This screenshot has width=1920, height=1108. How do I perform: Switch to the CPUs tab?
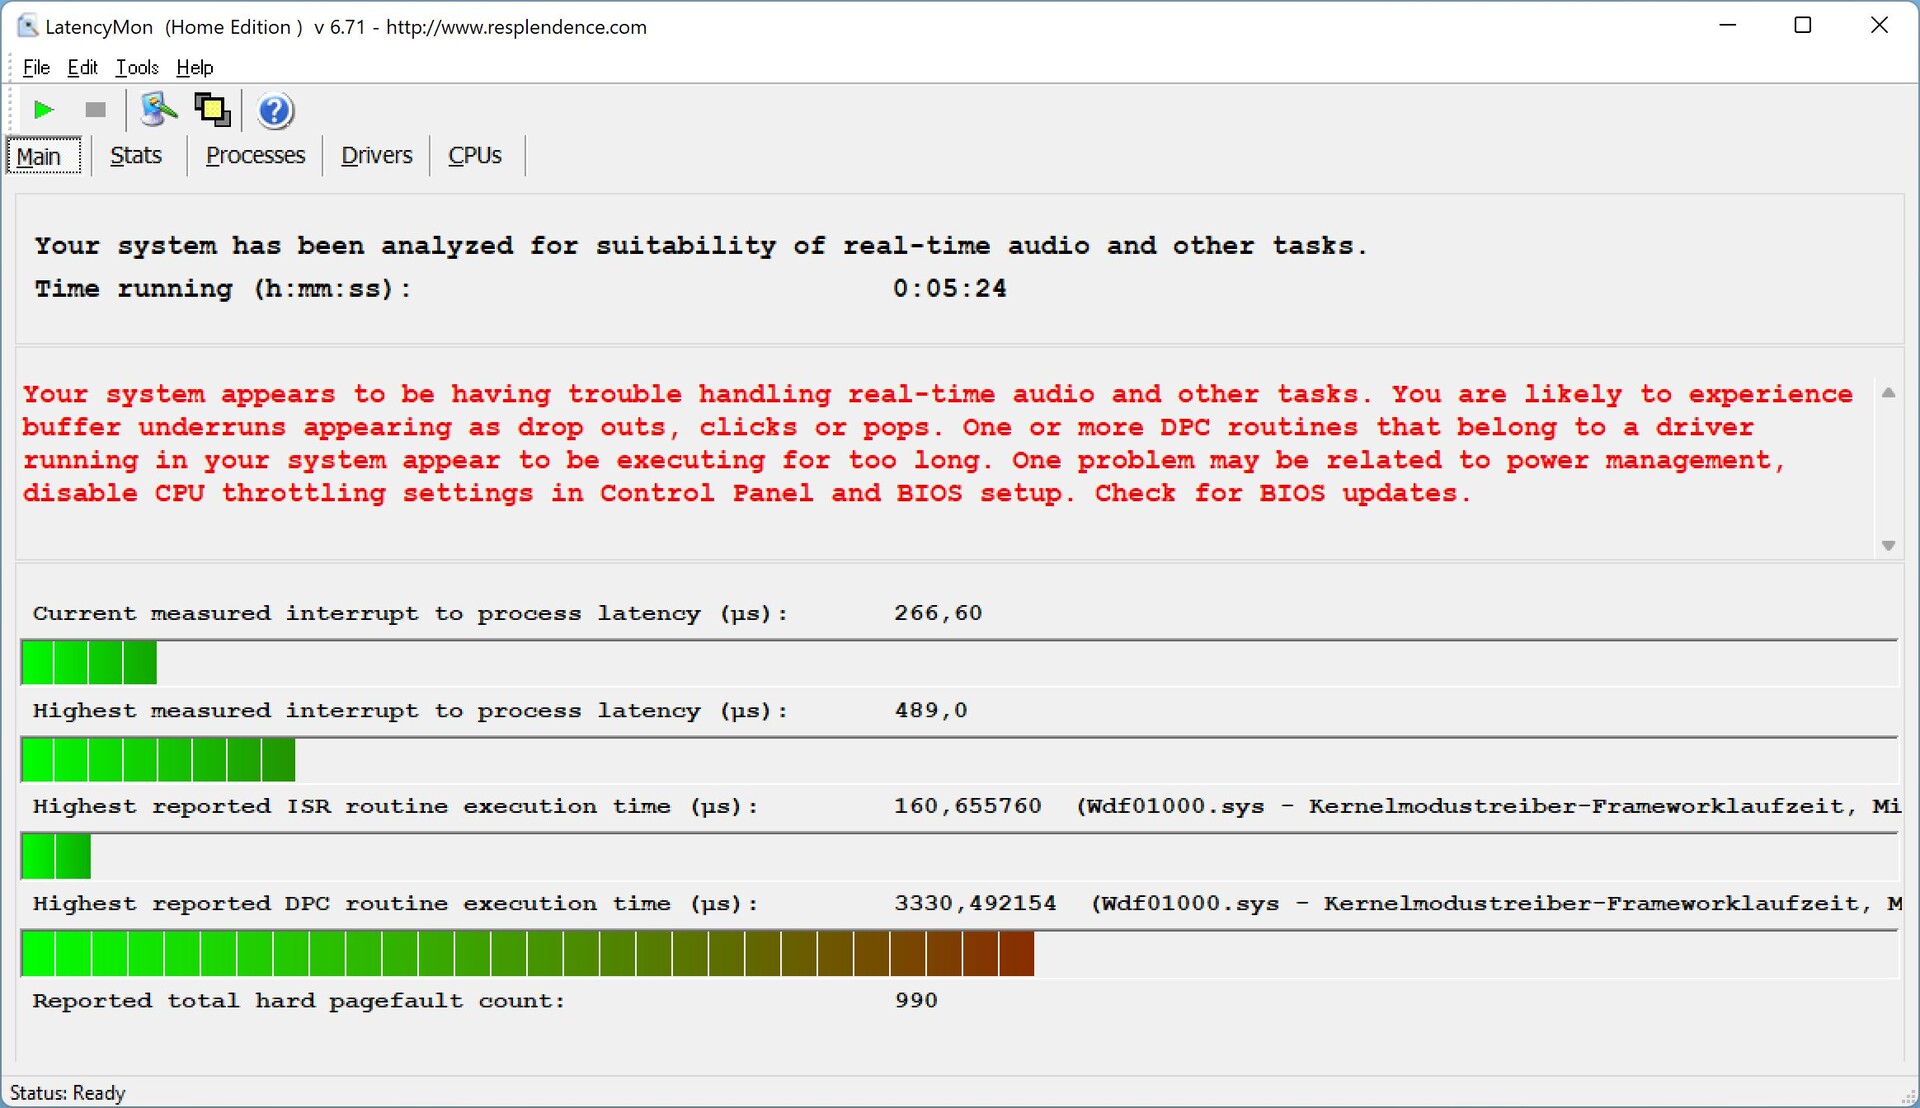(x=474, y=156)
